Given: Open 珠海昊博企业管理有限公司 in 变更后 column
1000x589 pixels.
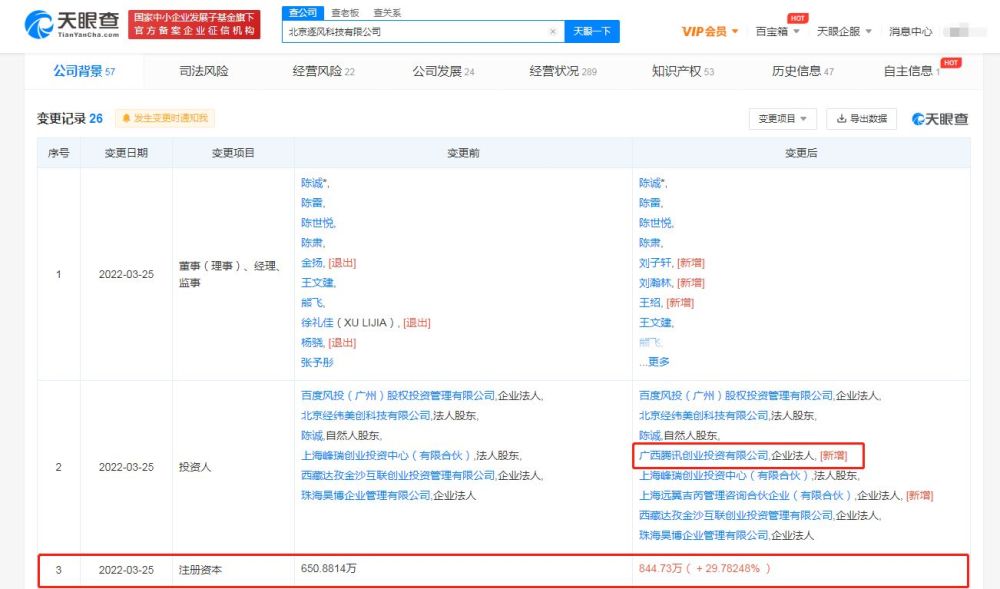Looking at the screenshot, I should coord(703,535).
